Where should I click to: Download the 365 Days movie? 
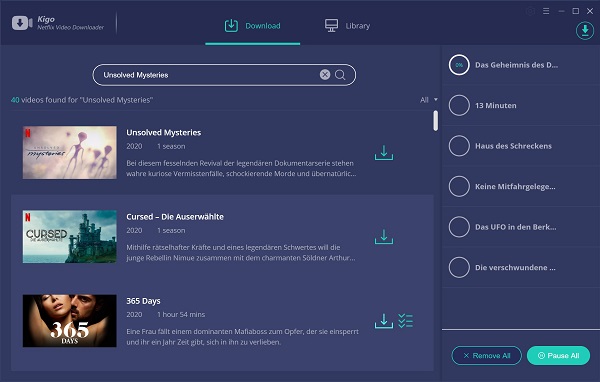pyautogui.click(x=384, y=321)
